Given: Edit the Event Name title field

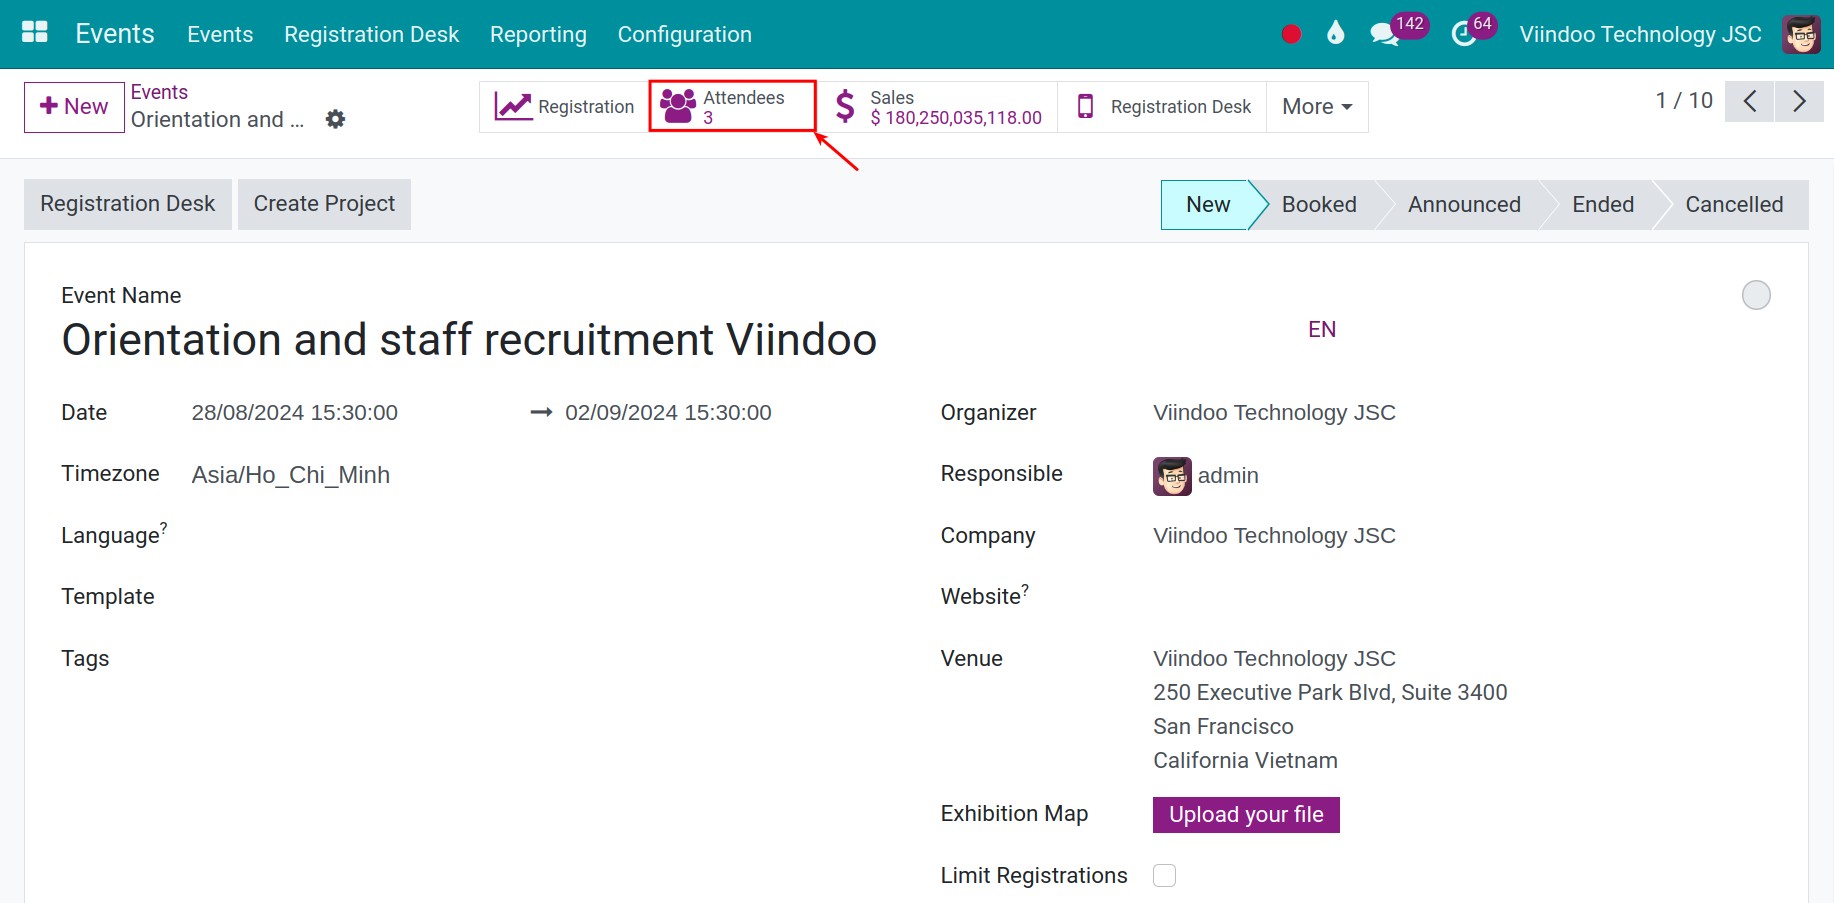Looking at the screenshot, I should 469,340.
